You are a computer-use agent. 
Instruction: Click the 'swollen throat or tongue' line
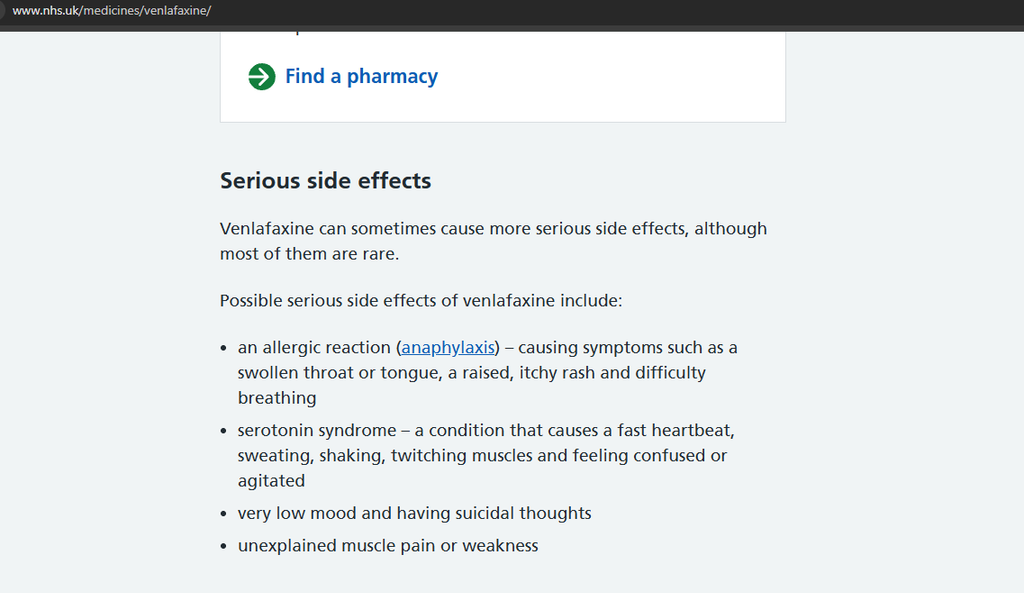[x=472, y=373]
